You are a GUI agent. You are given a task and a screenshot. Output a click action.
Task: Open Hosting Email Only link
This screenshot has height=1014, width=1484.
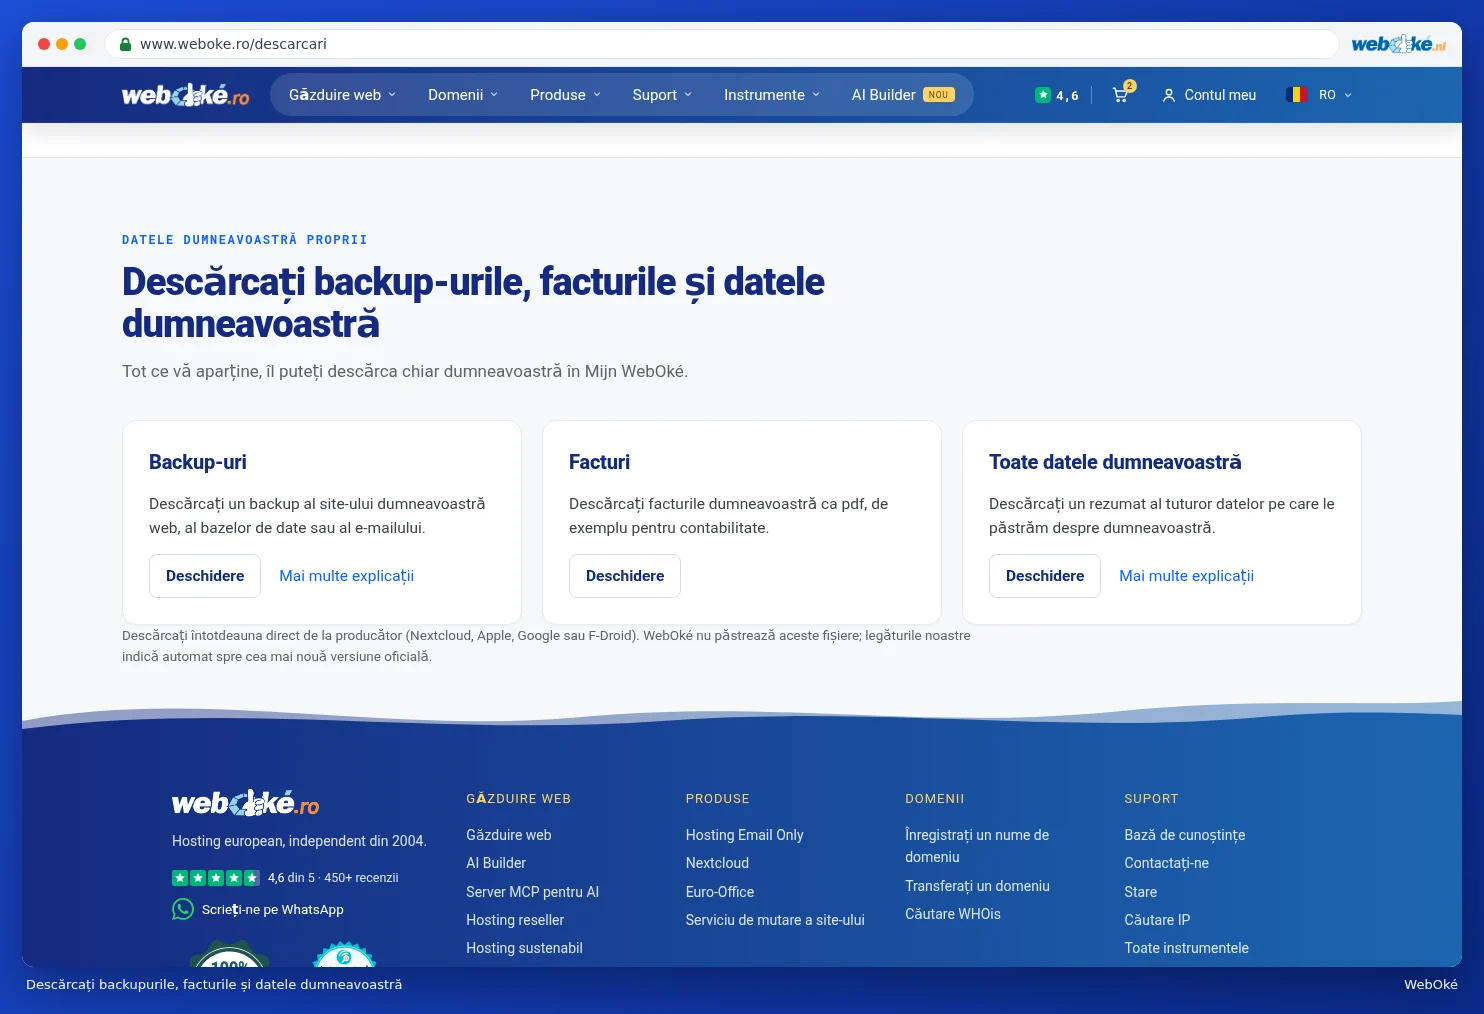(745, 835)
